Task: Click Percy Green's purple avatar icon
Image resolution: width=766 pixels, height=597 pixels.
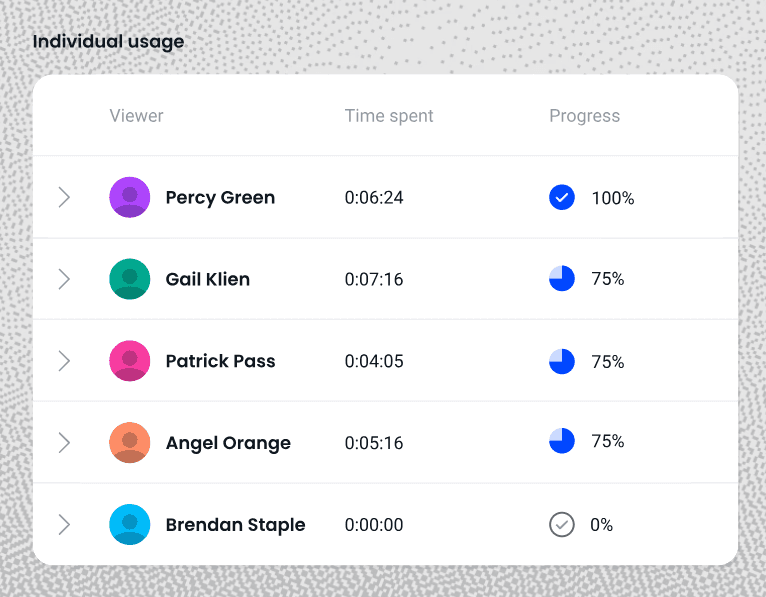Action: (129, 197)
